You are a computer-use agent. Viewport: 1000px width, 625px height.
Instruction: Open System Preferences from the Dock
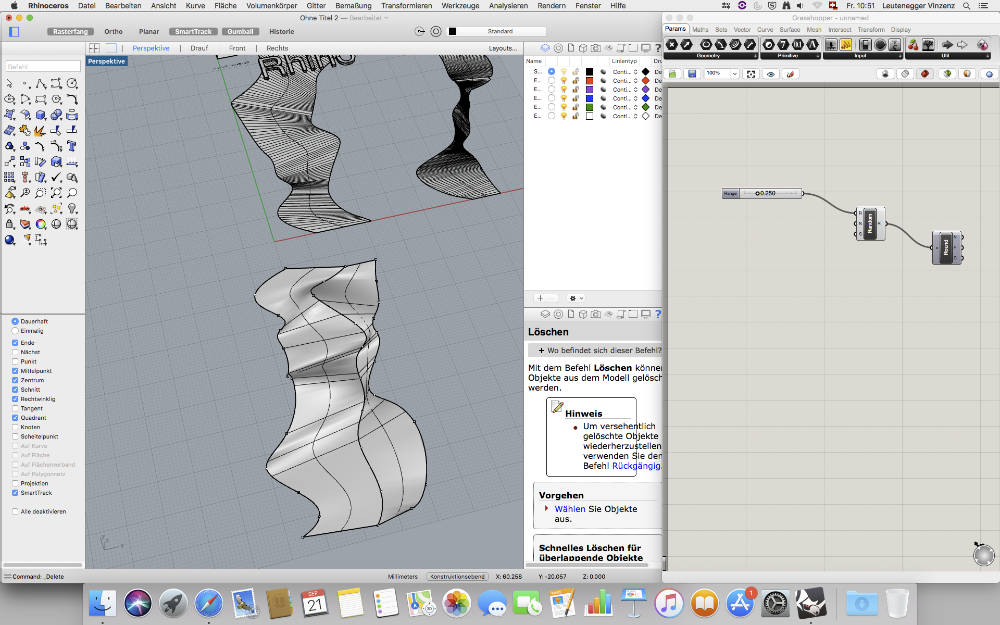click(776, 603)
